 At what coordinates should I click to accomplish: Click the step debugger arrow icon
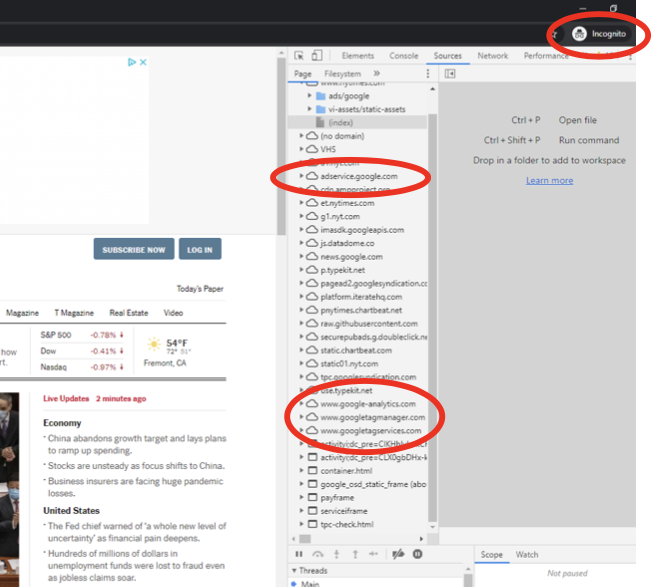pos(373,554)
